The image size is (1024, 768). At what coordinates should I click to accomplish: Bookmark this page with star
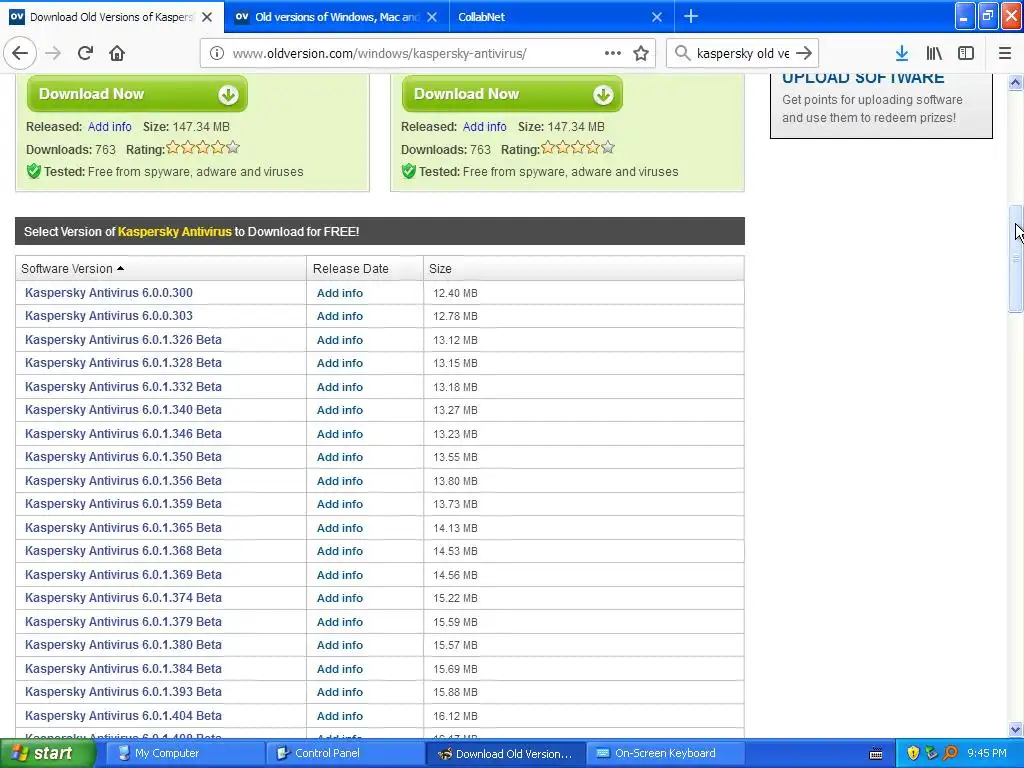coord(641,53)
